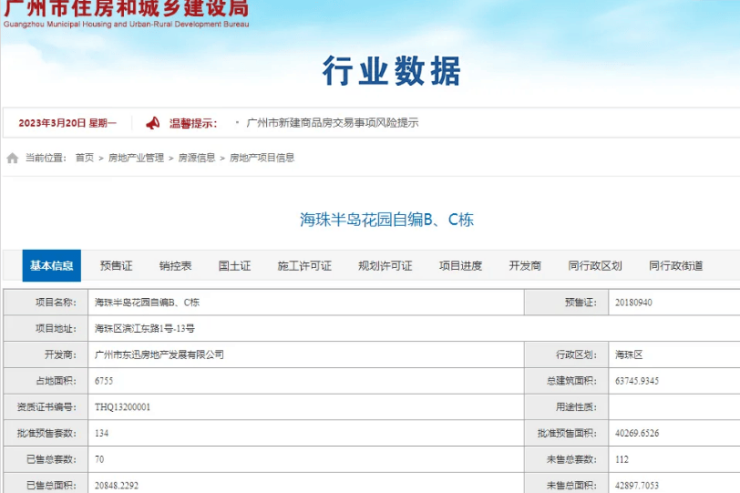Click the red megaphone notice icon

153,123
